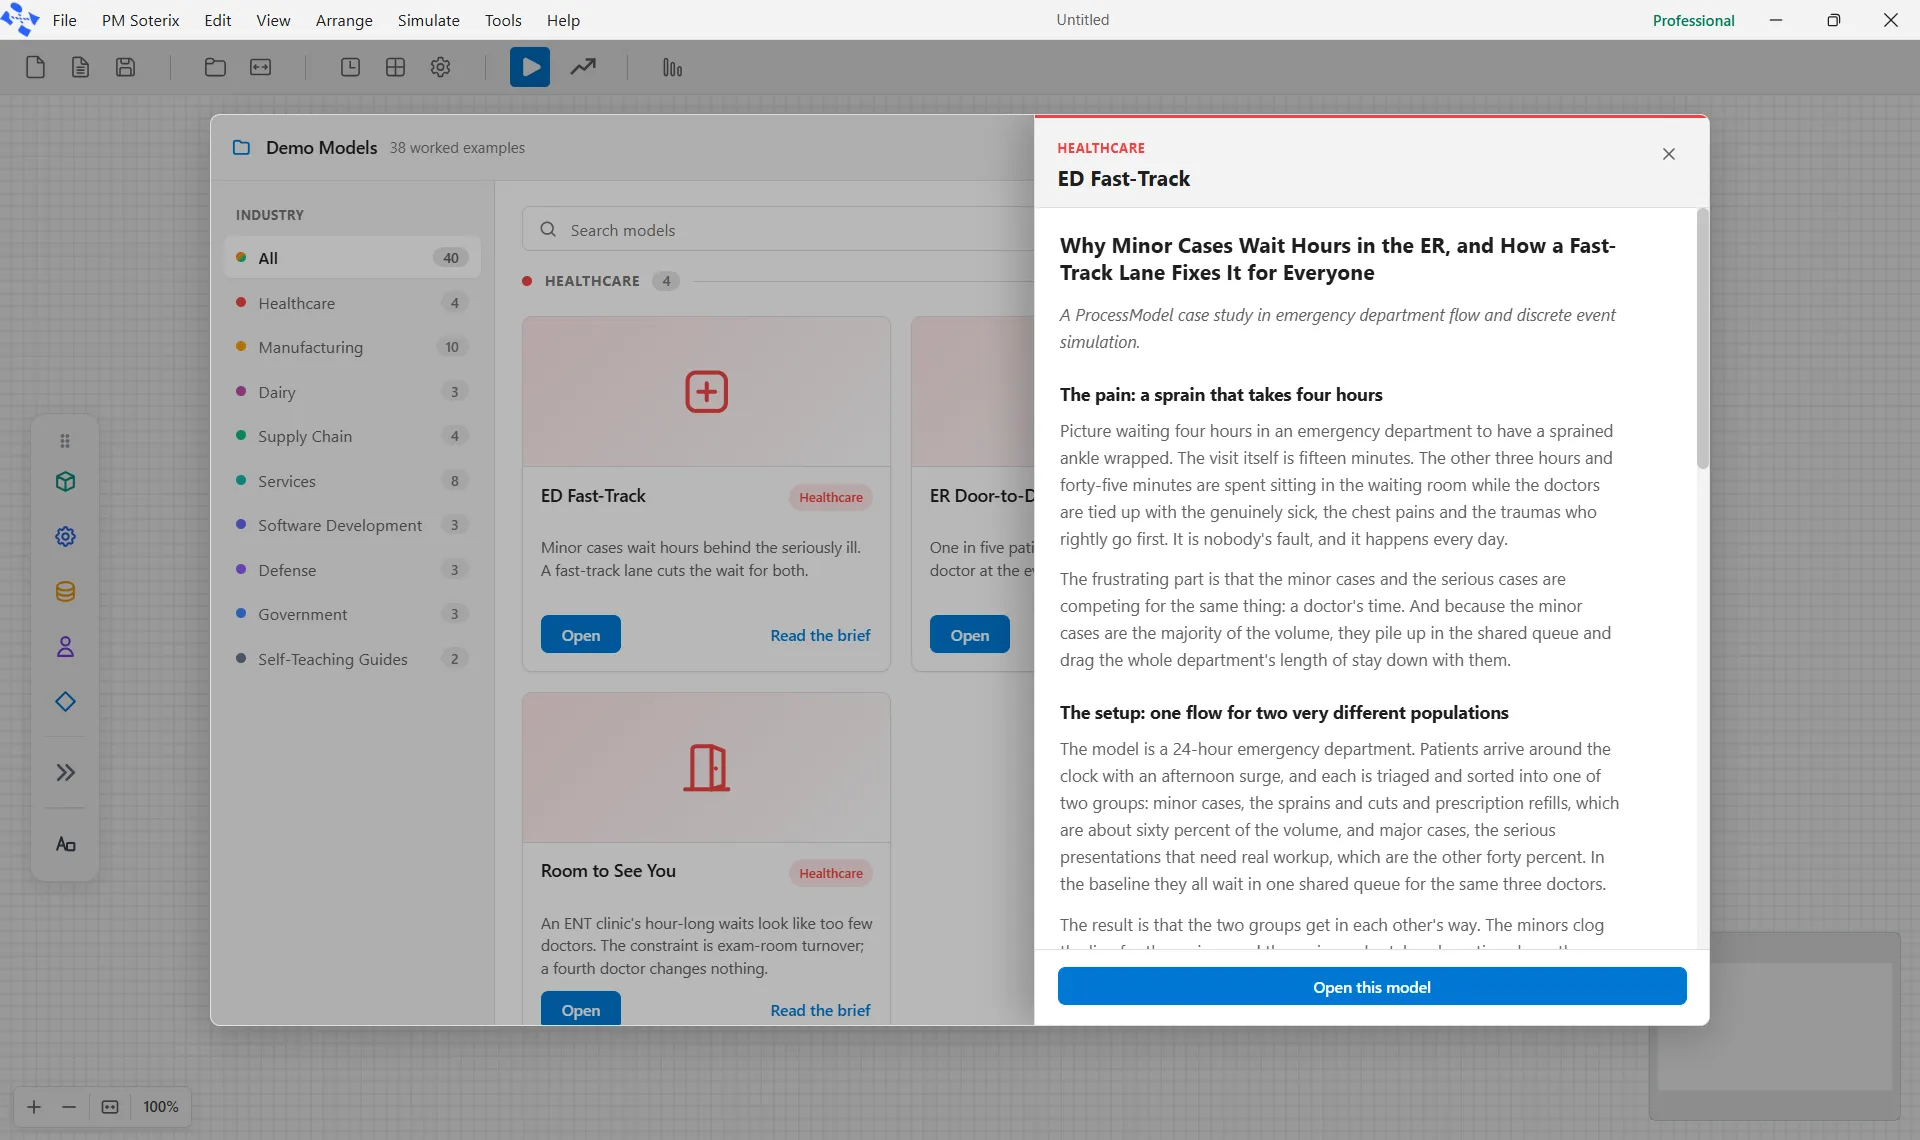Viewport: 1920px width, 1140px height.
Task: Click the HEALTHCARE section header
Action: pos(592,281)
